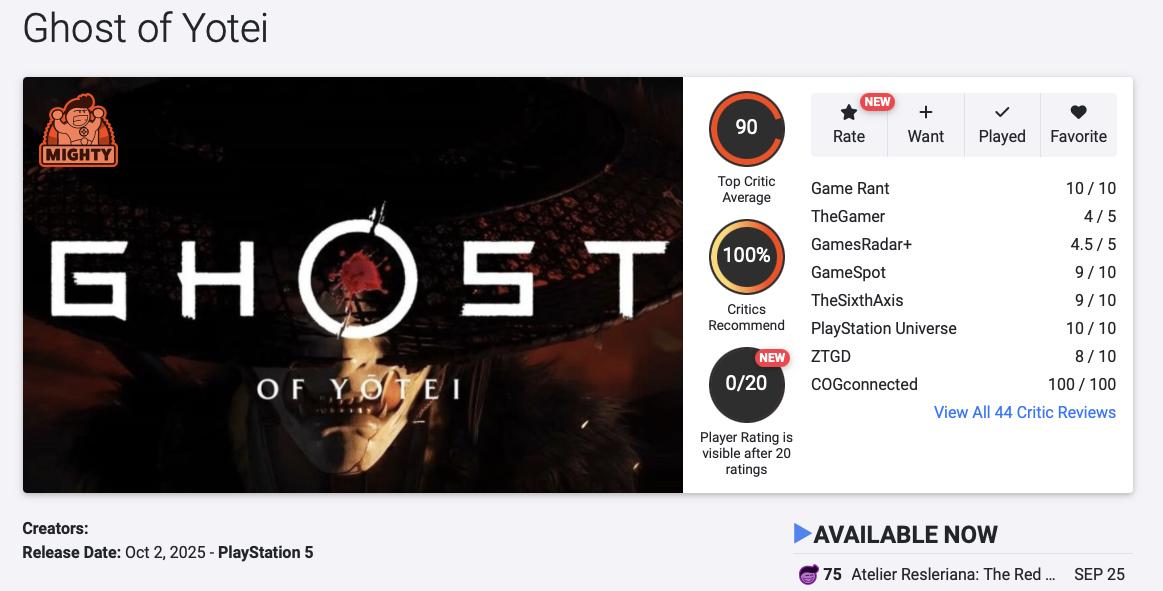Click the 100% Critics Recommend circle
This screenshot has height=591, width=1163.
click(746, 256)
